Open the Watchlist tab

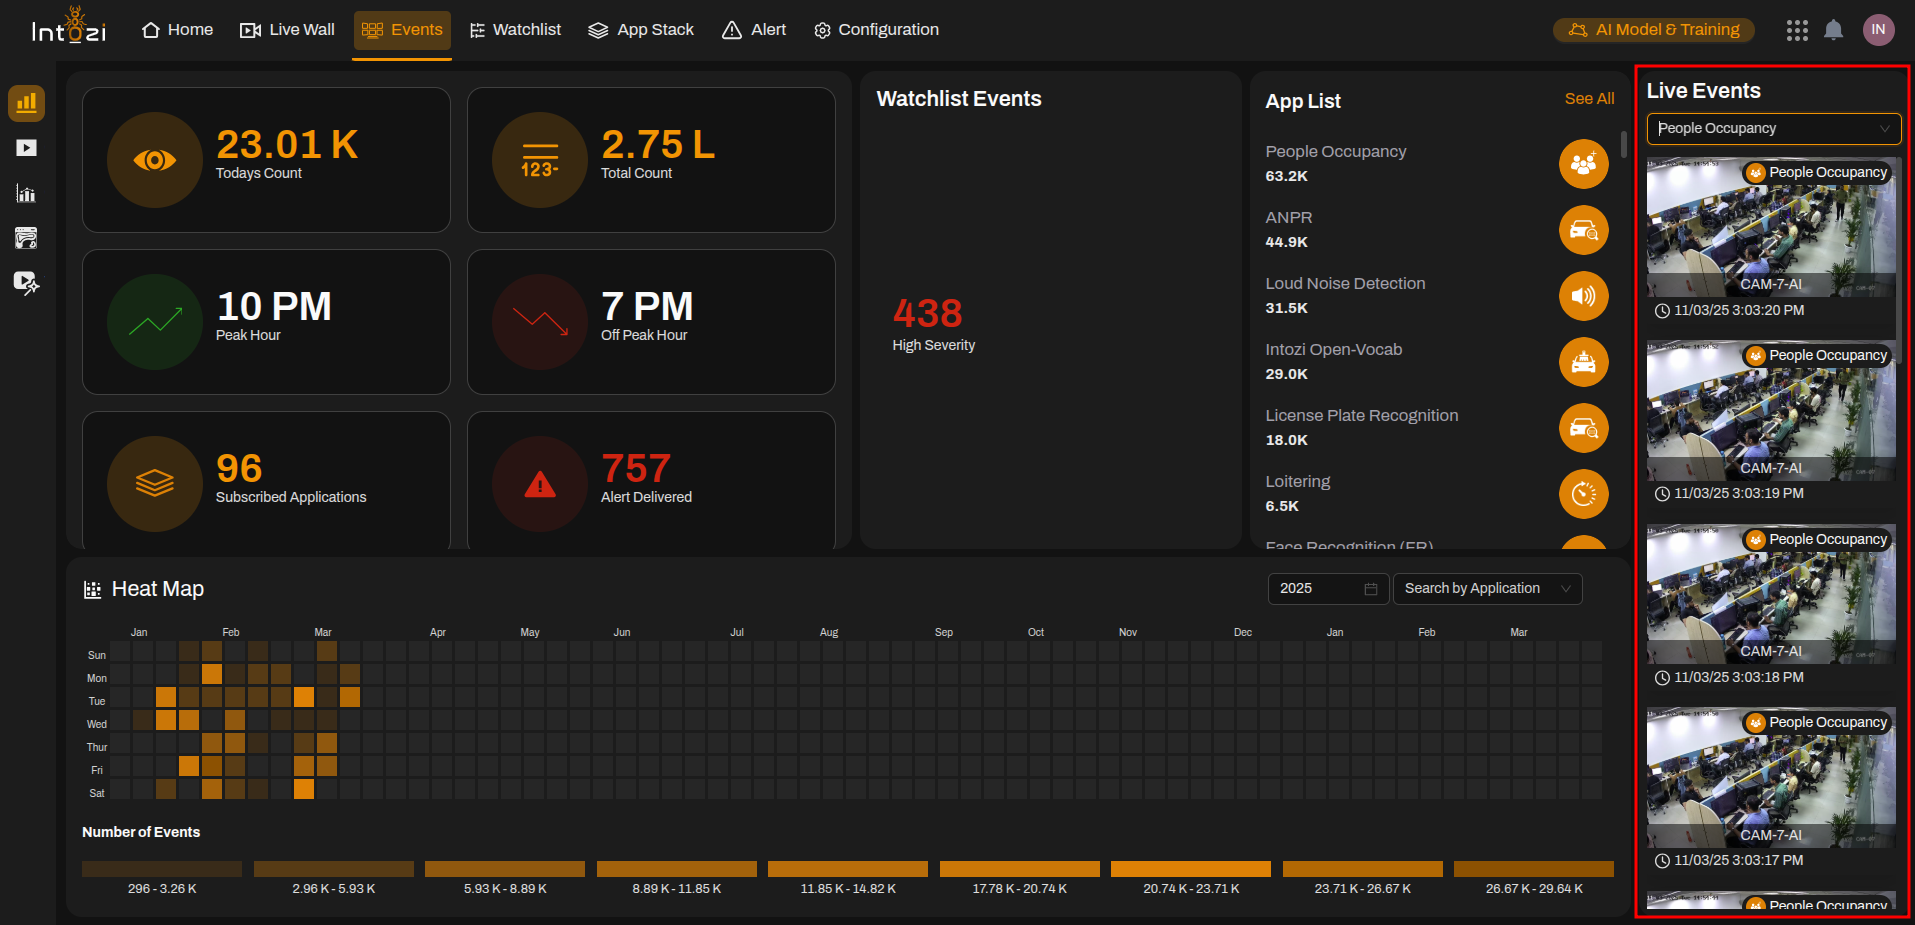515,30
